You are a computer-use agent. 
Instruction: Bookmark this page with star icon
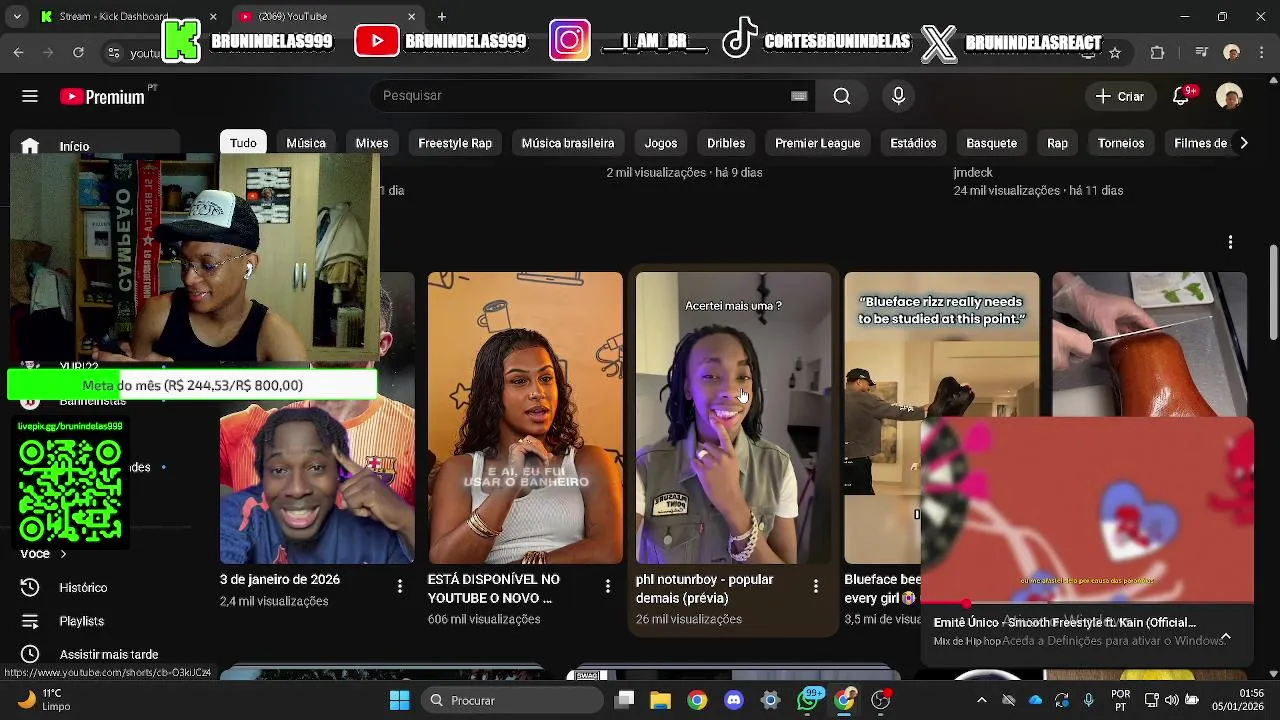tap(1115, 52)
